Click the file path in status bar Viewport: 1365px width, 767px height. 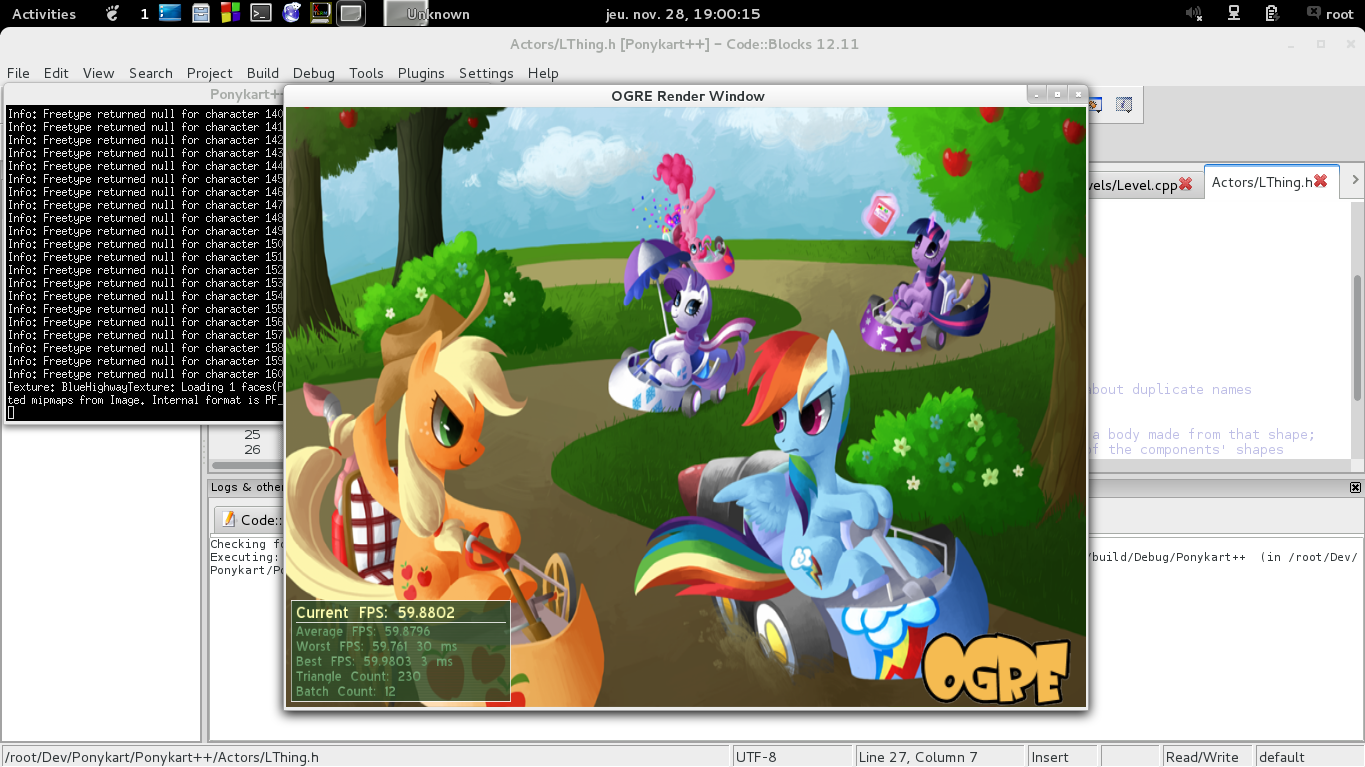[161, 757]
